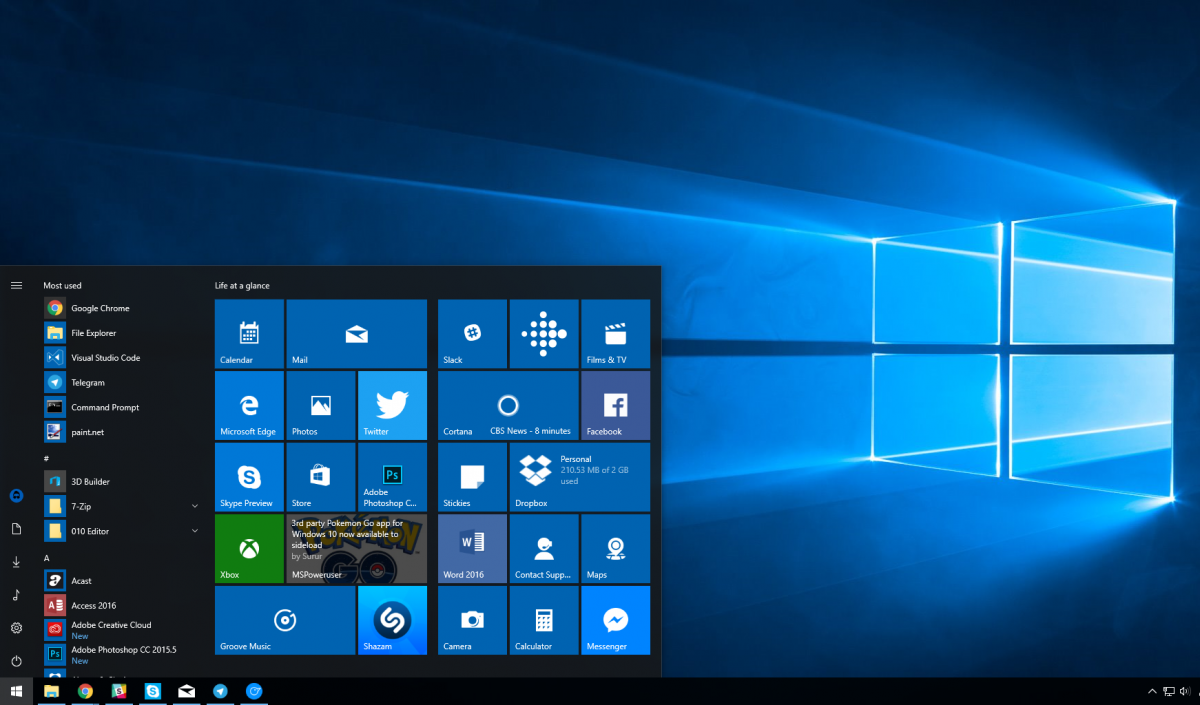
Task: Open the hamburger menu in Start
Action: 16,284
